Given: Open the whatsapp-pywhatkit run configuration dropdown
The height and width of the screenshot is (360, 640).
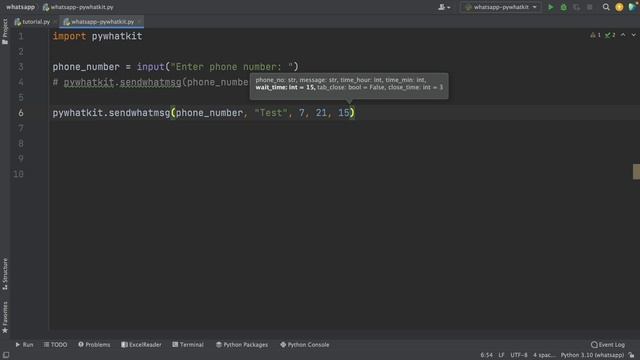Looking at the screenshot, I should click(x=501, y=7).
